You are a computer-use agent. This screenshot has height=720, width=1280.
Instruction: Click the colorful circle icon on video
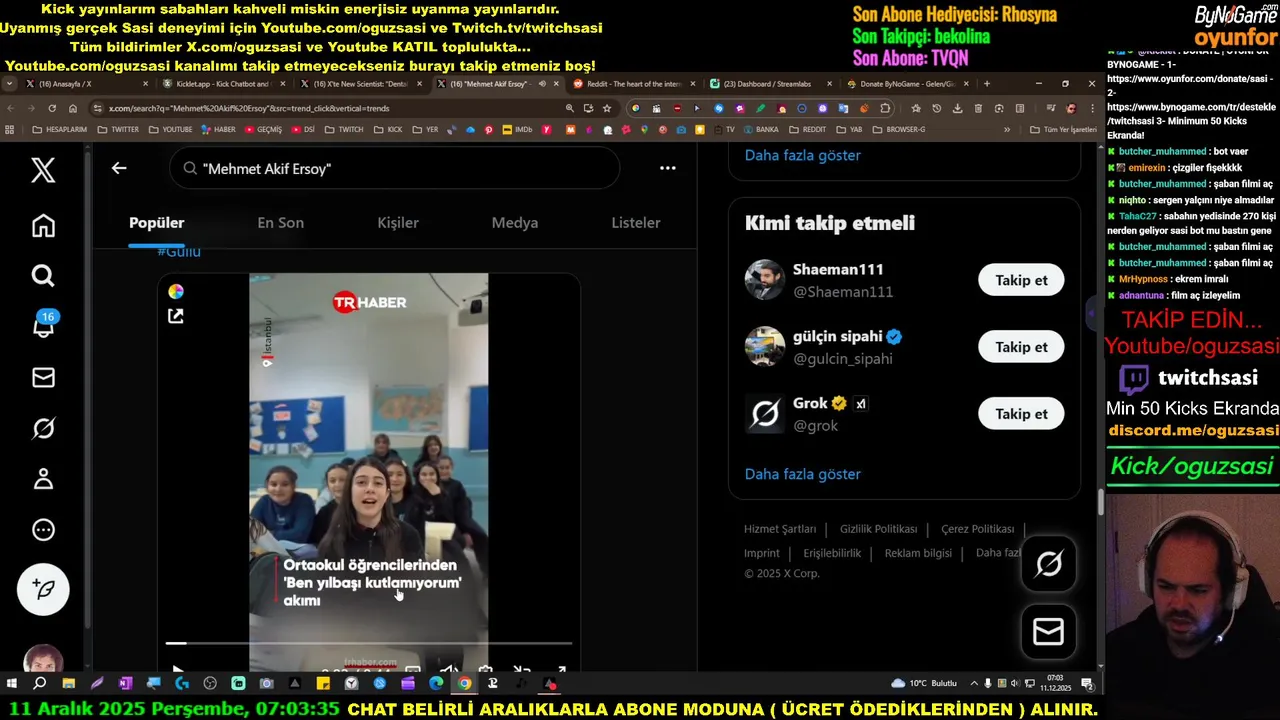176,291
